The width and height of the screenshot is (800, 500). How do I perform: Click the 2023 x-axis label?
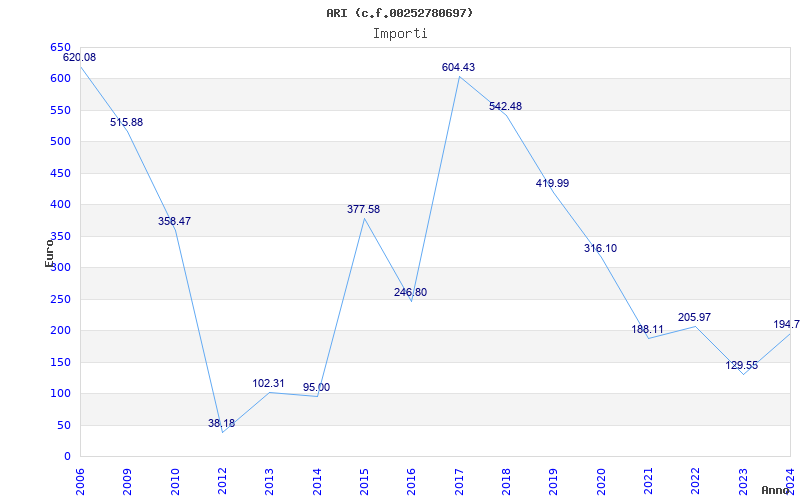[x=743, y=482]
